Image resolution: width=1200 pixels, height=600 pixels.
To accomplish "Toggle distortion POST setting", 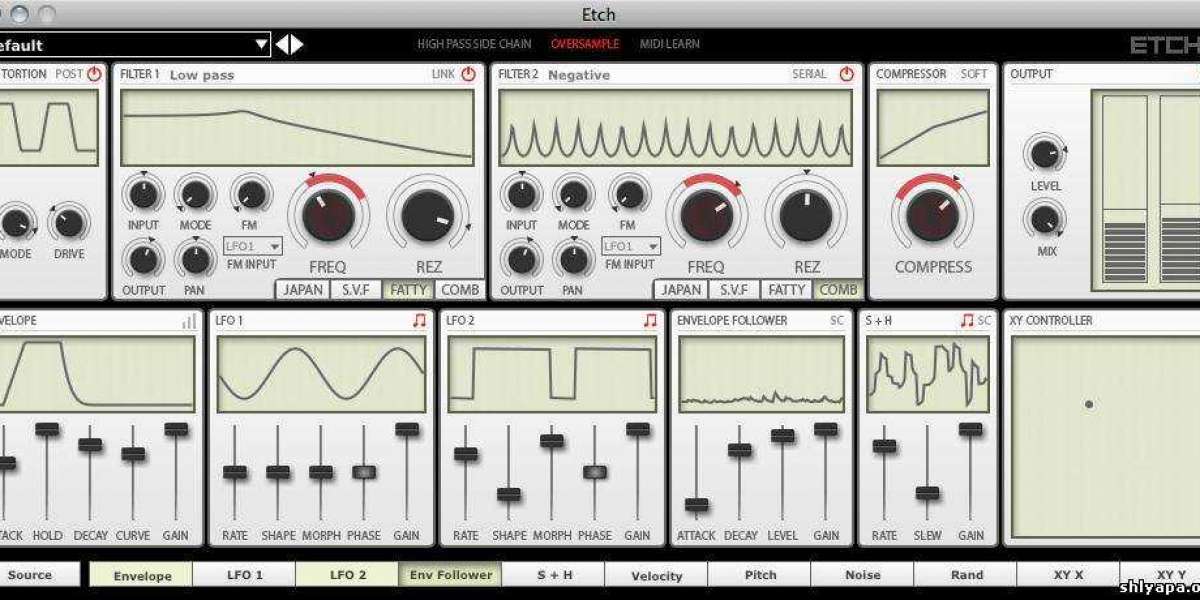I will click(69, 74).
